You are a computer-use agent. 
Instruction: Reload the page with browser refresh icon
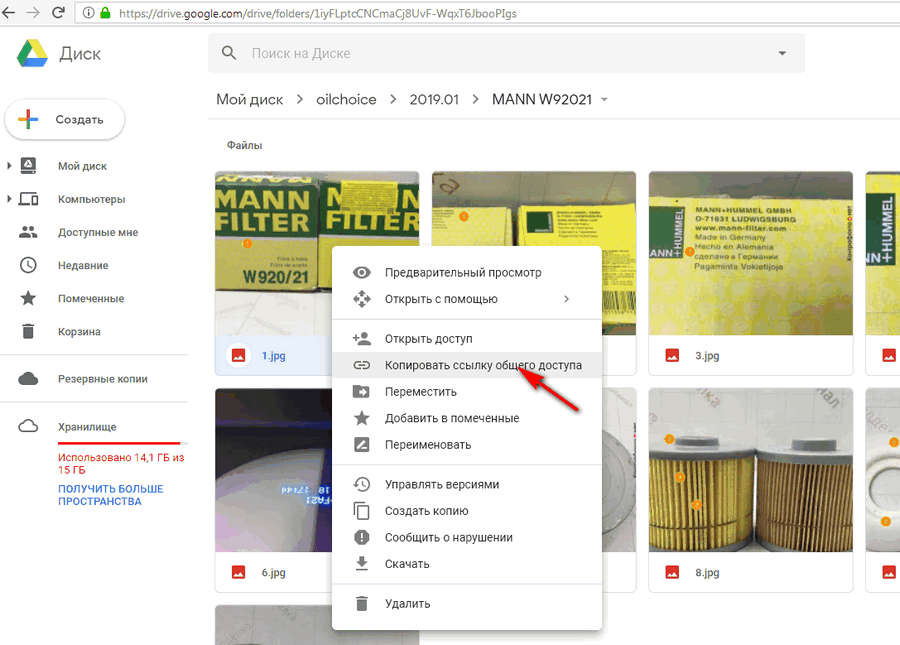[58, 14]
